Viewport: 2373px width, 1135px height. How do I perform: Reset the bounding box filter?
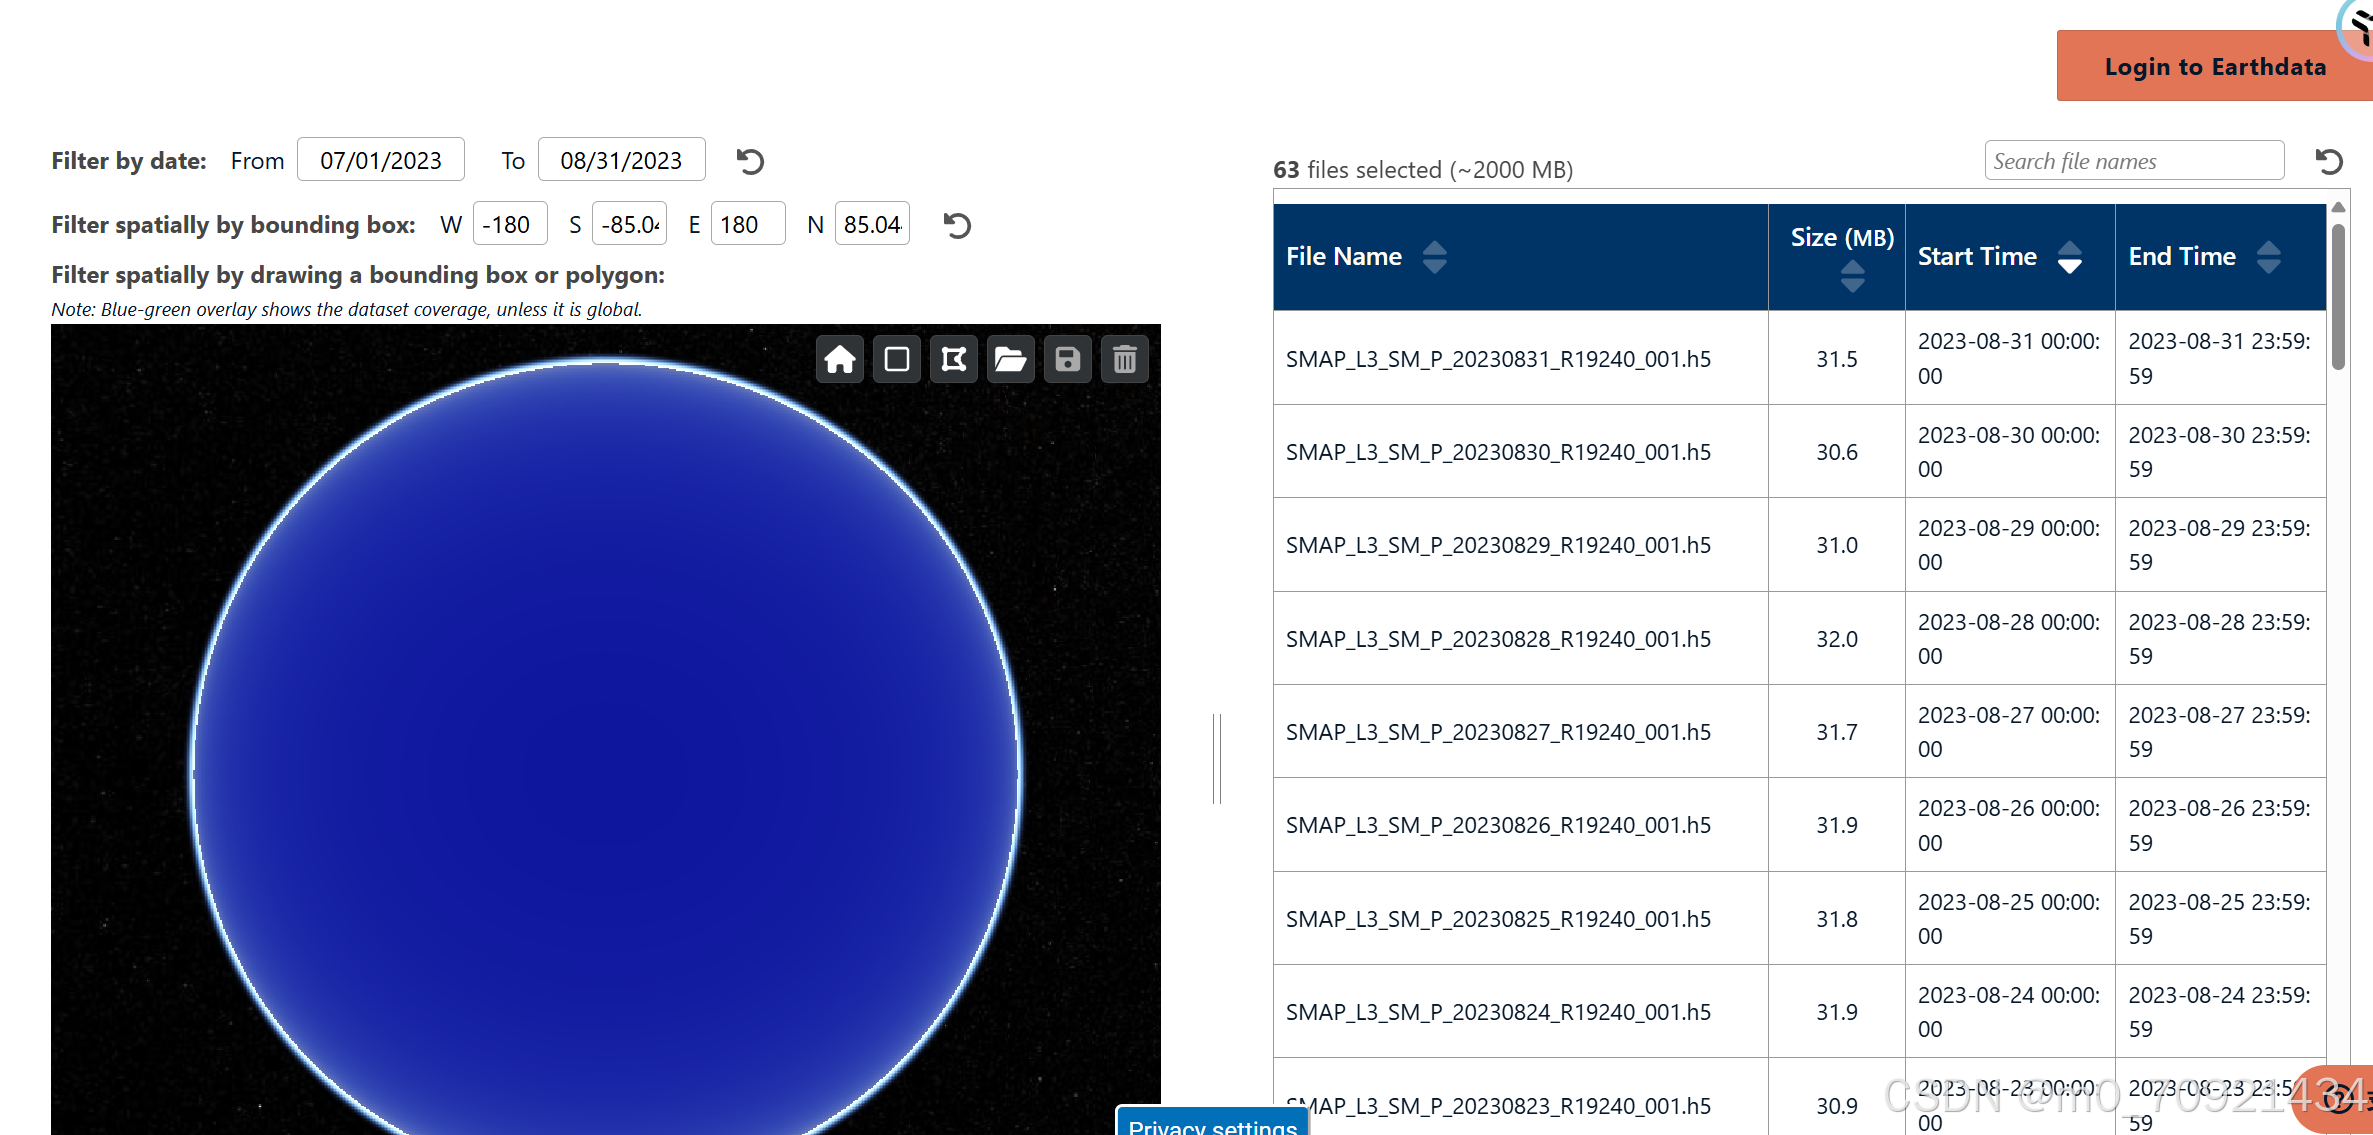[957, 225]
